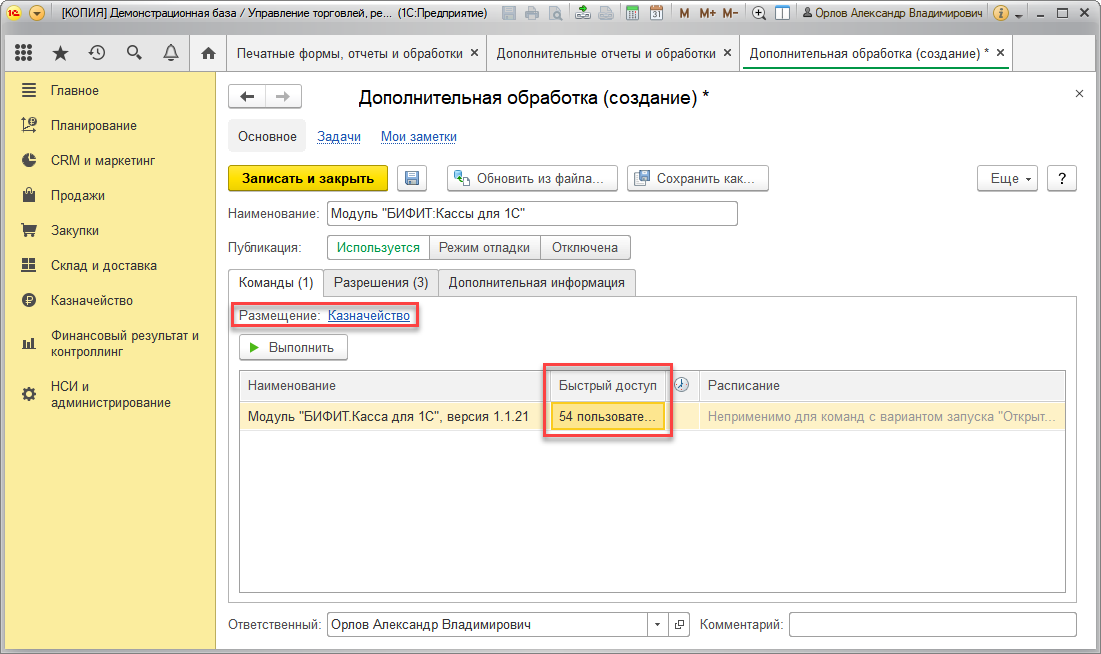Screen dimensions: 1101x654
Task: Click Записать и закрыть button
Action: 308,178
